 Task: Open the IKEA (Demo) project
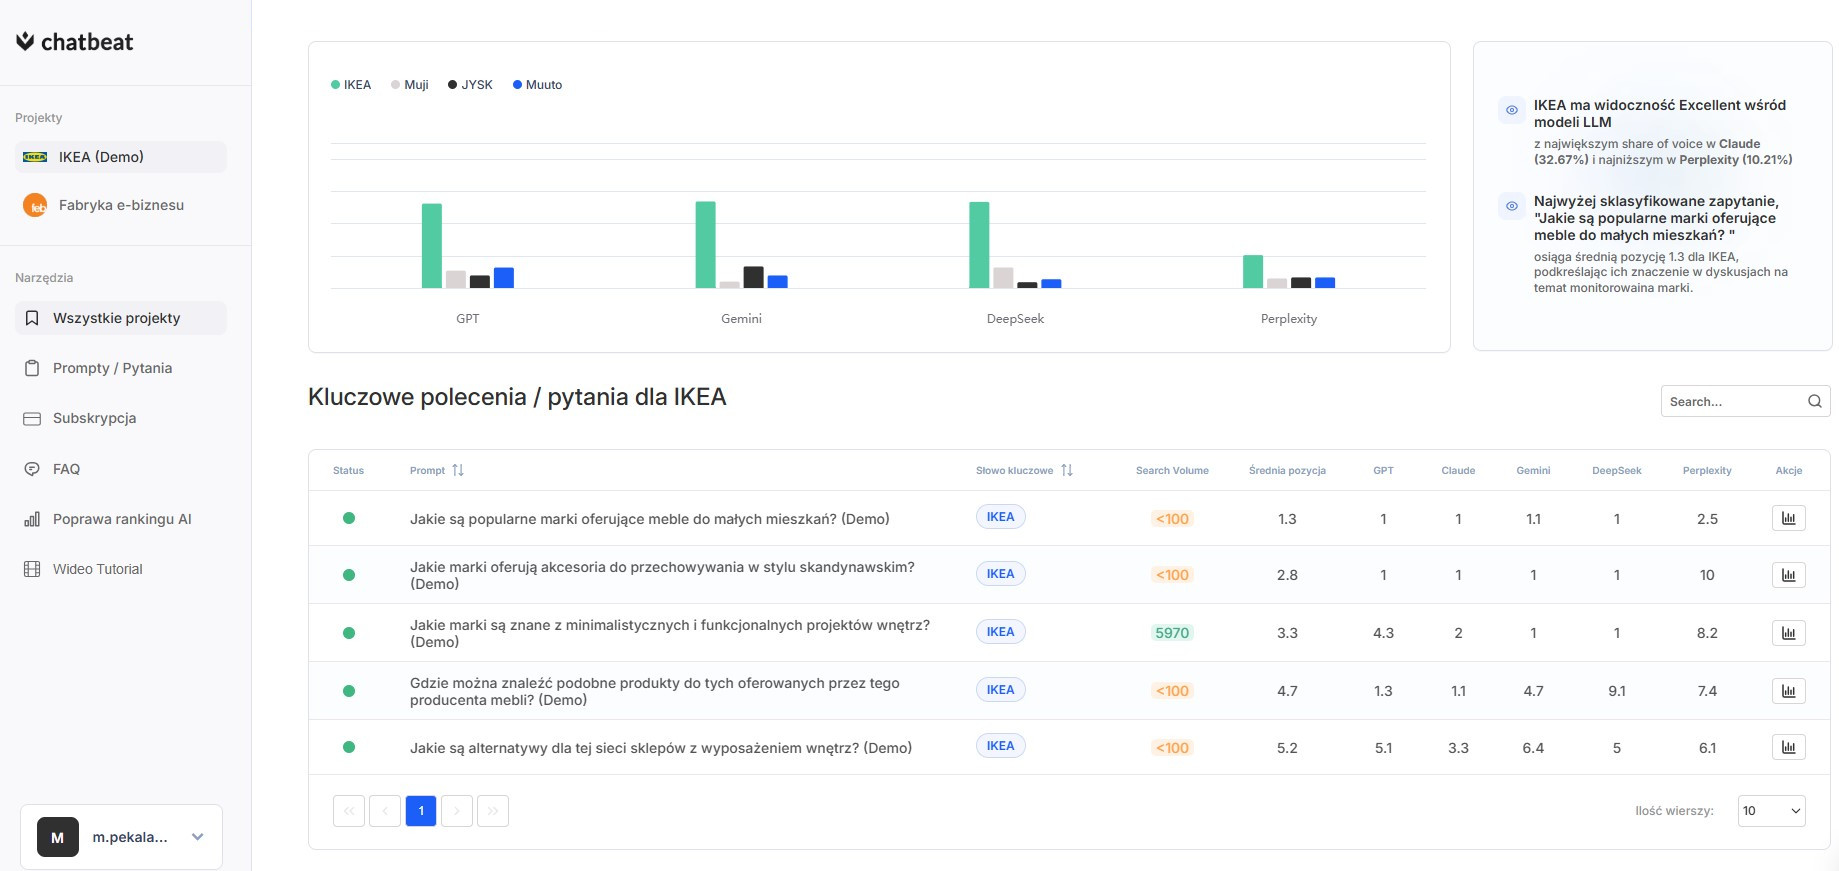pyautogui.click(x=121, y=157)
